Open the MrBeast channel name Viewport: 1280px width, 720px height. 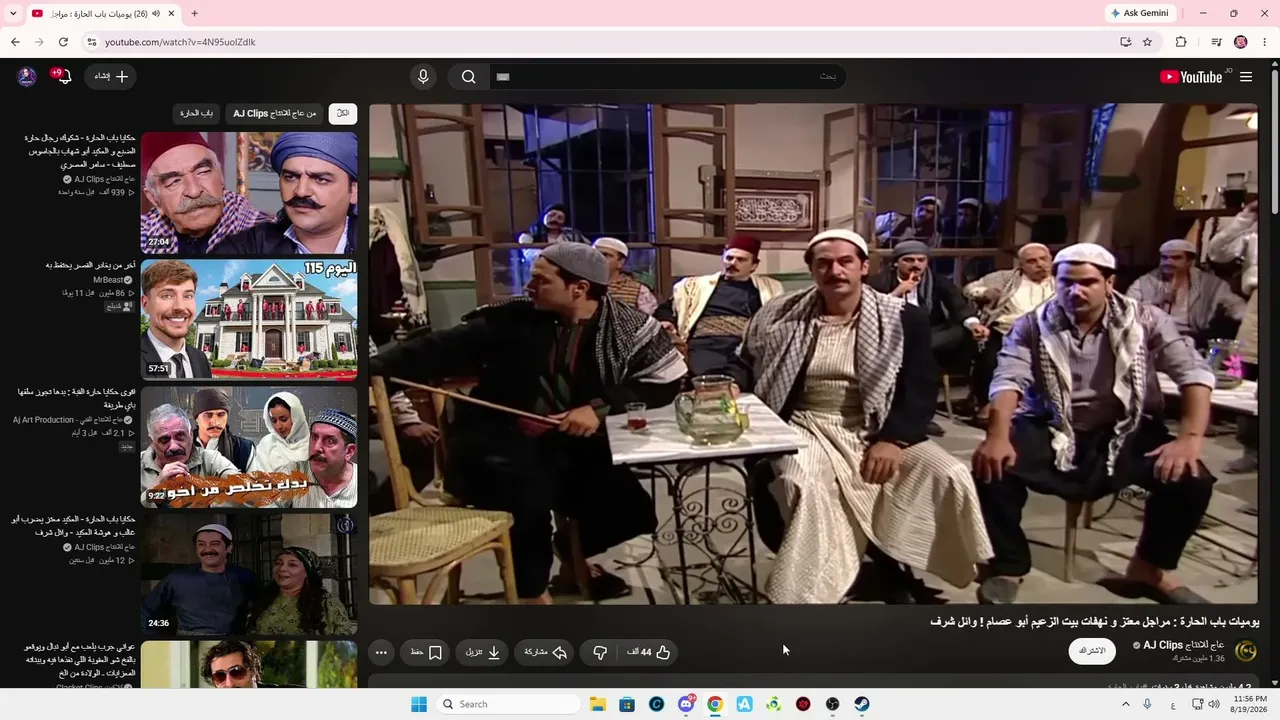click(108, 280)
